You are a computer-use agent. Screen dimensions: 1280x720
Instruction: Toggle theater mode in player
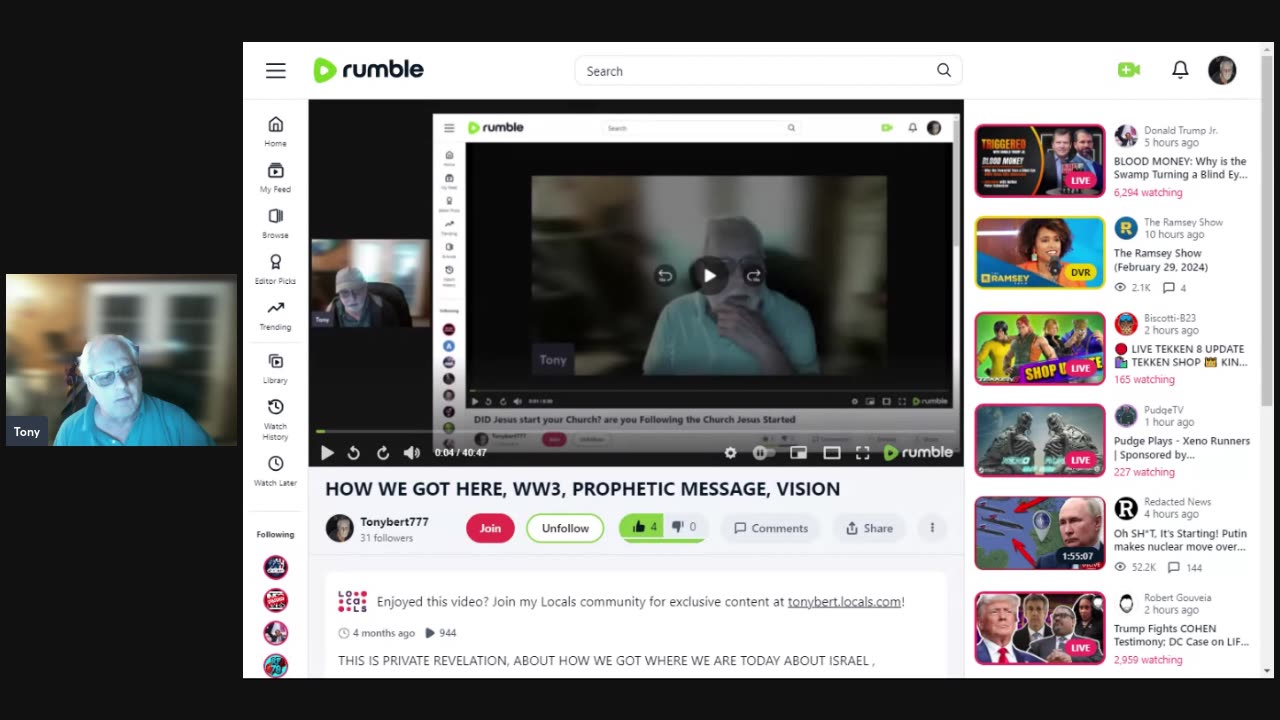(831, 453)
